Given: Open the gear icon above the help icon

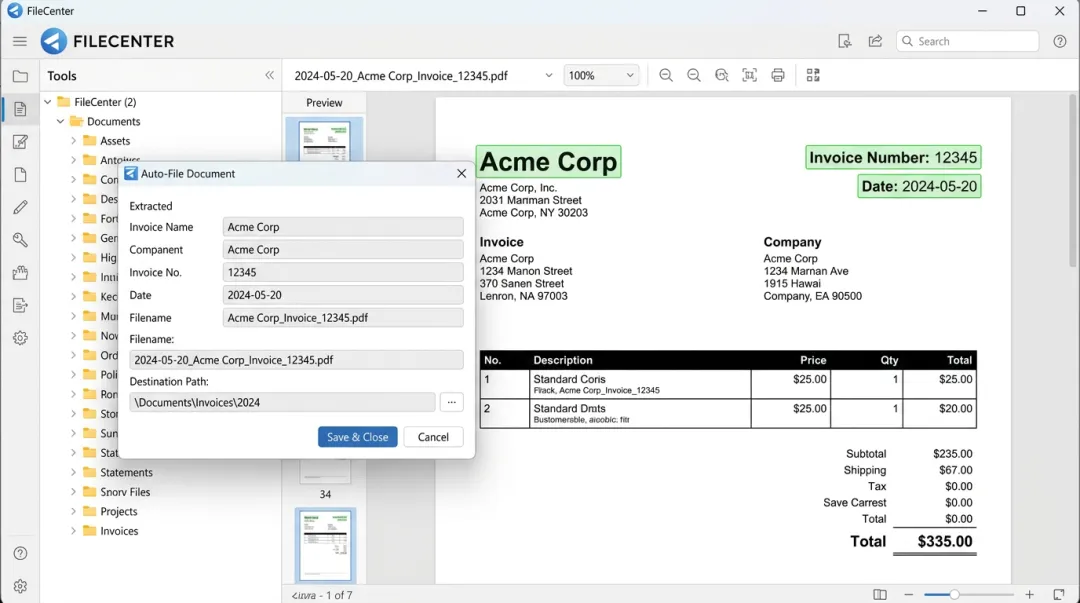Looking at the screenshot, I should click(20, 338).
